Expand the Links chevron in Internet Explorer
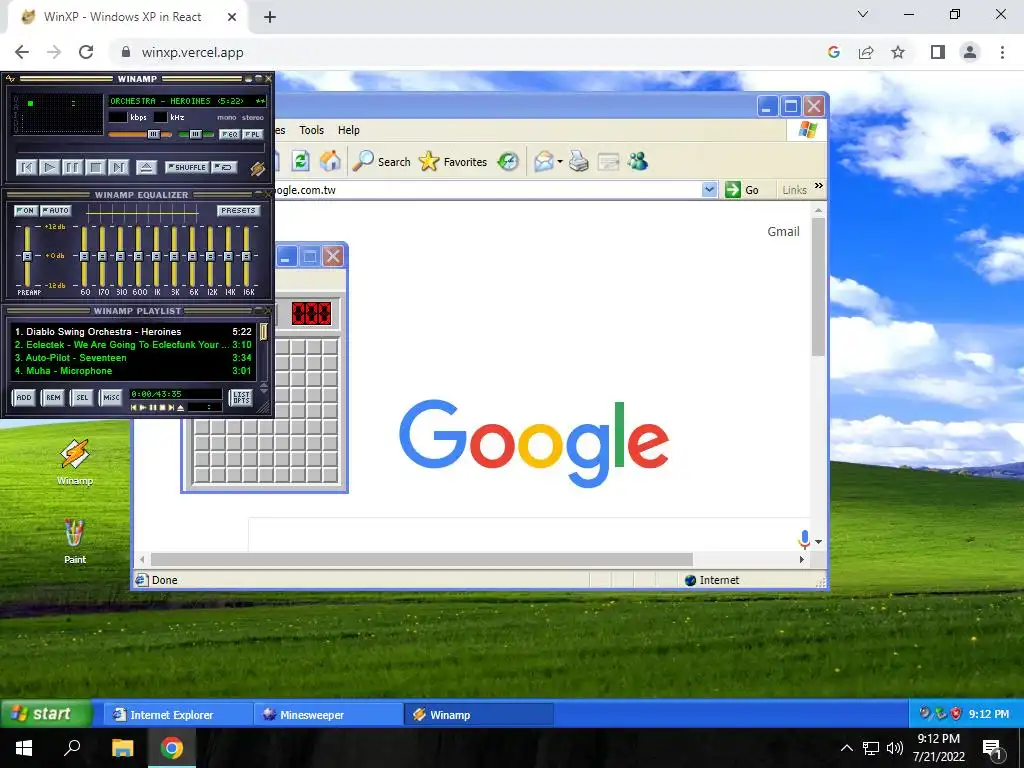 tap(819, 186)
